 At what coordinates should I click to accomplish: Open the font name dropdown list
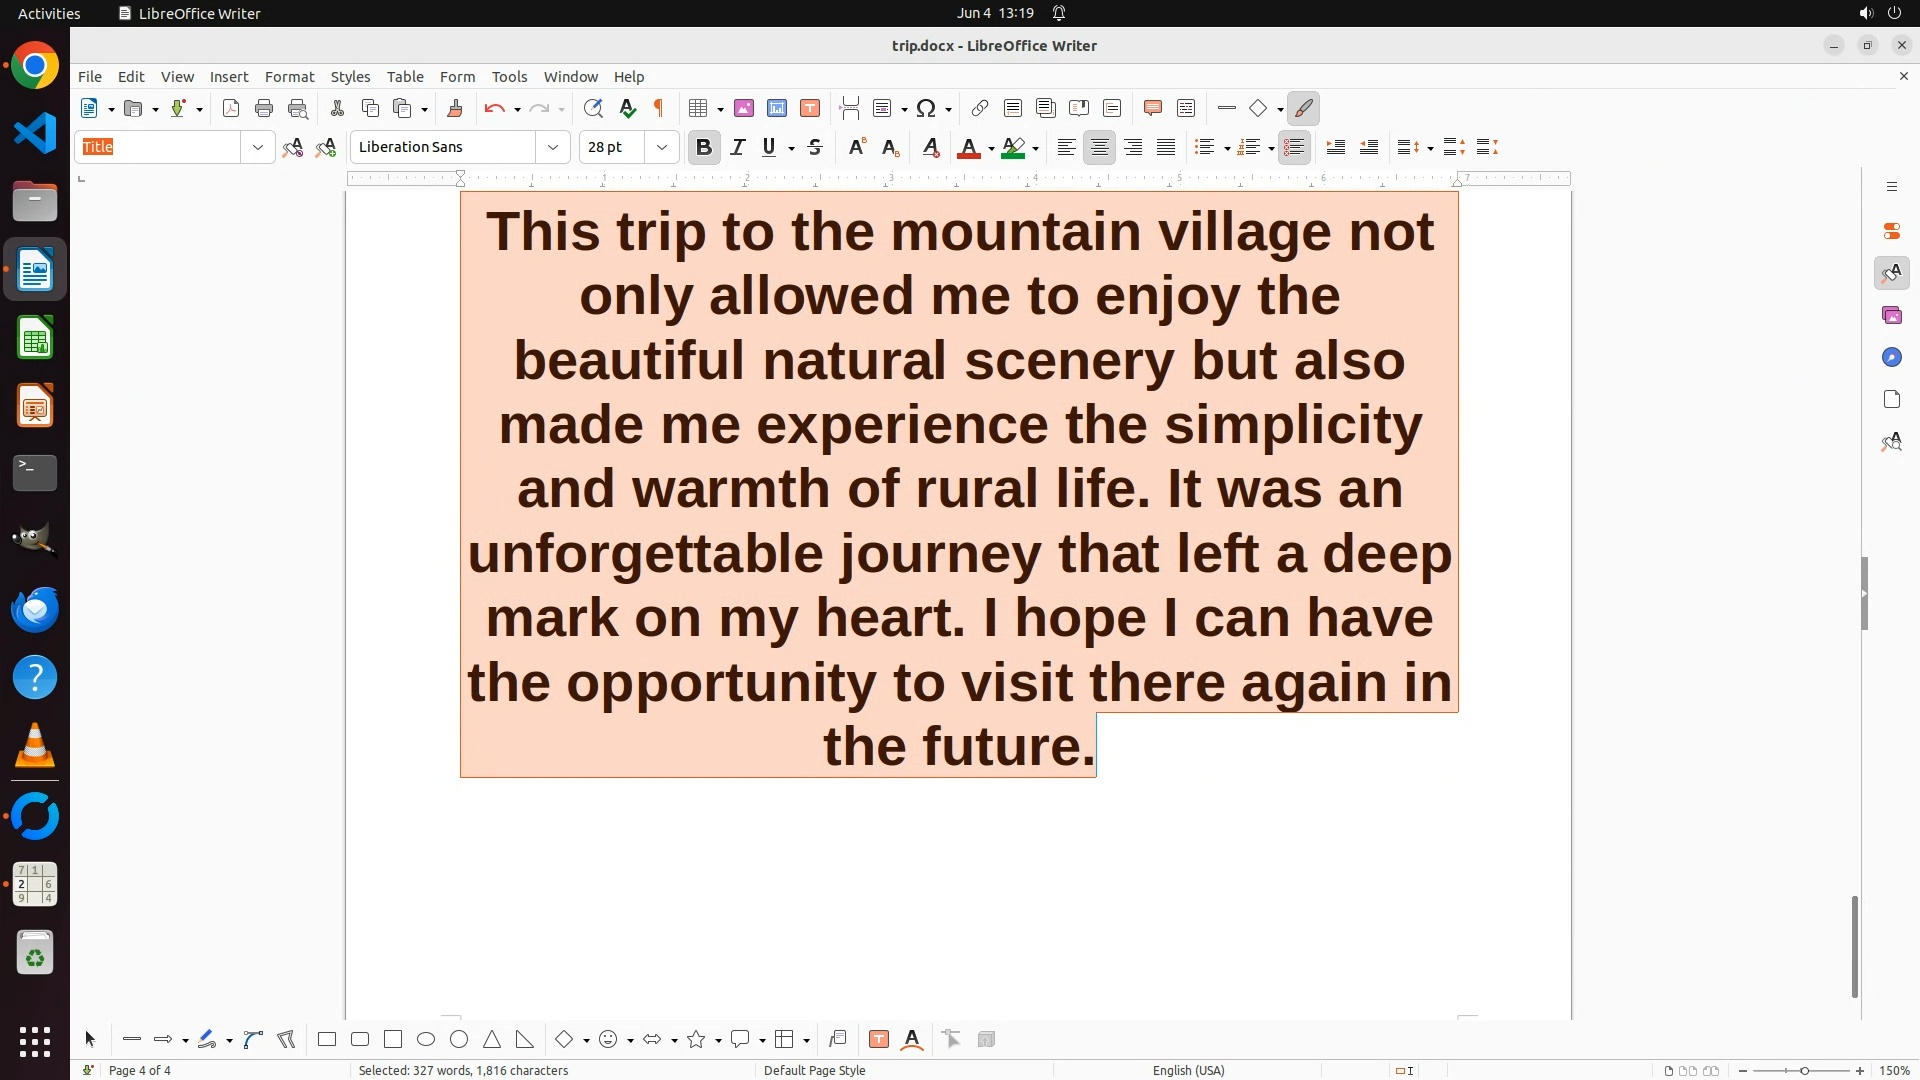pos(553,148)
